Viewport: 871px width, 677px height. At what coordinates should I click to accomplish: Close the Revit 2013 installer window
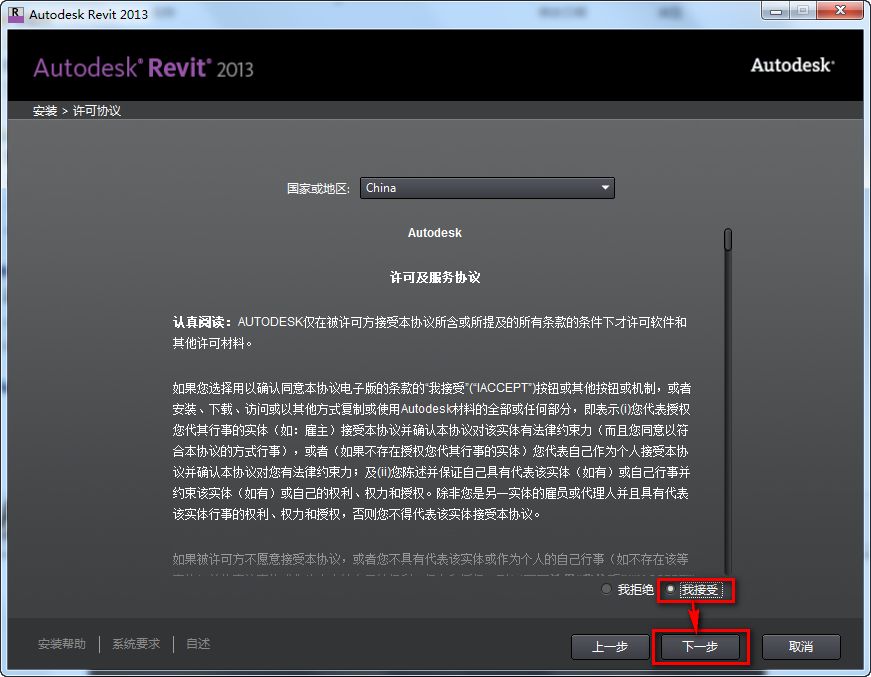(x=840, y=11)
